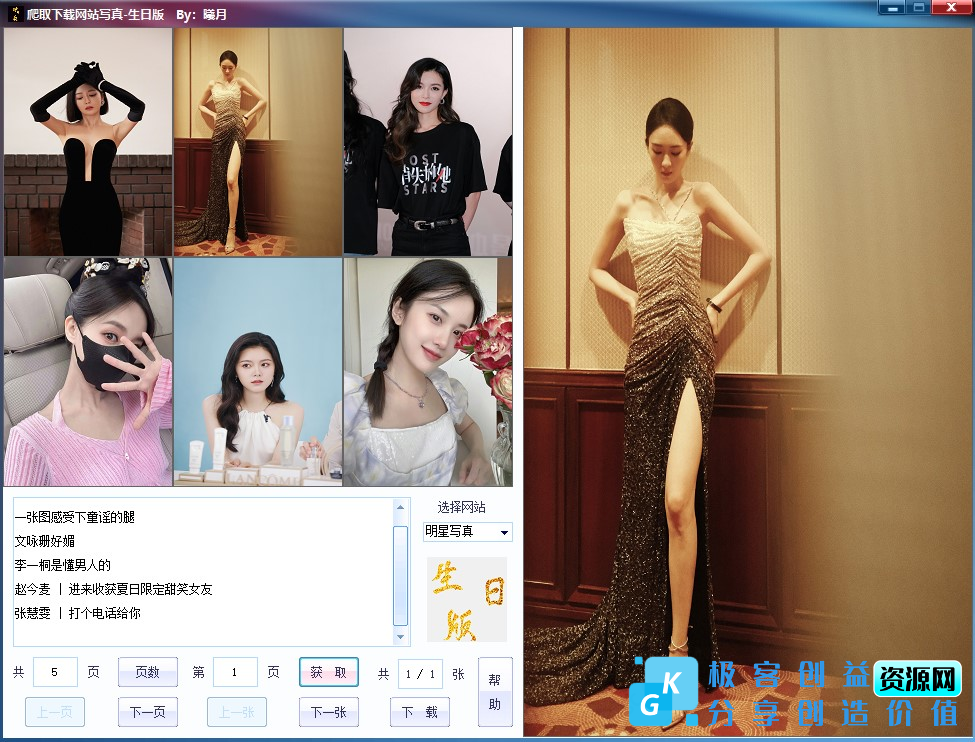The width and height of the screenshot is (975, 742).
Task: Click the 获取 fetch button
Action: point(328,672)
